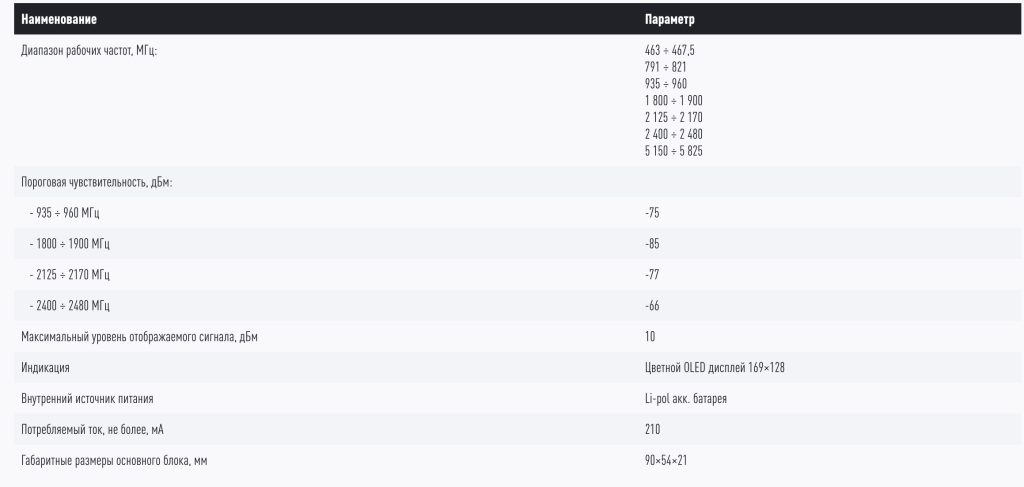The height and width of the screenshot is (487, 1024).
Task: Click the "-77" sensitivity value
Action: pyautogui.click(x=652, y=275)
